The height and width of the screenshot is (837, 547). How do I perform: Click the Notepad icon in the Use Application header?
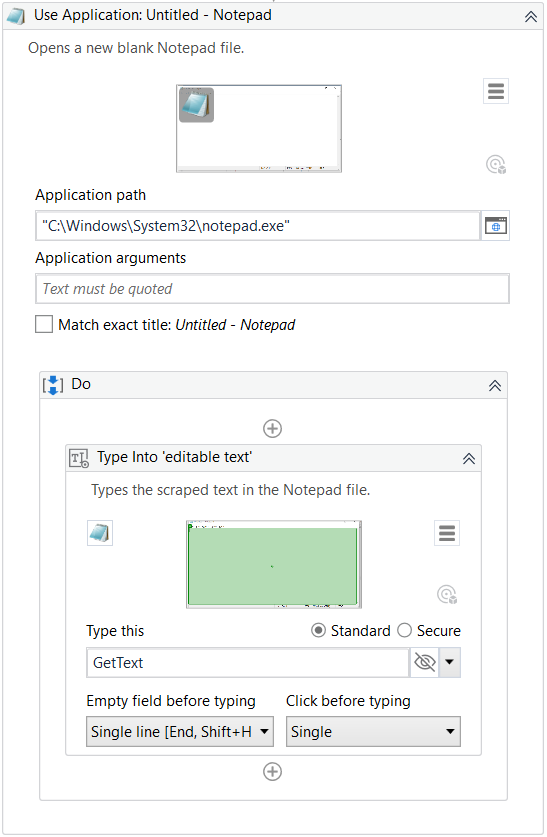click(15, 16)
